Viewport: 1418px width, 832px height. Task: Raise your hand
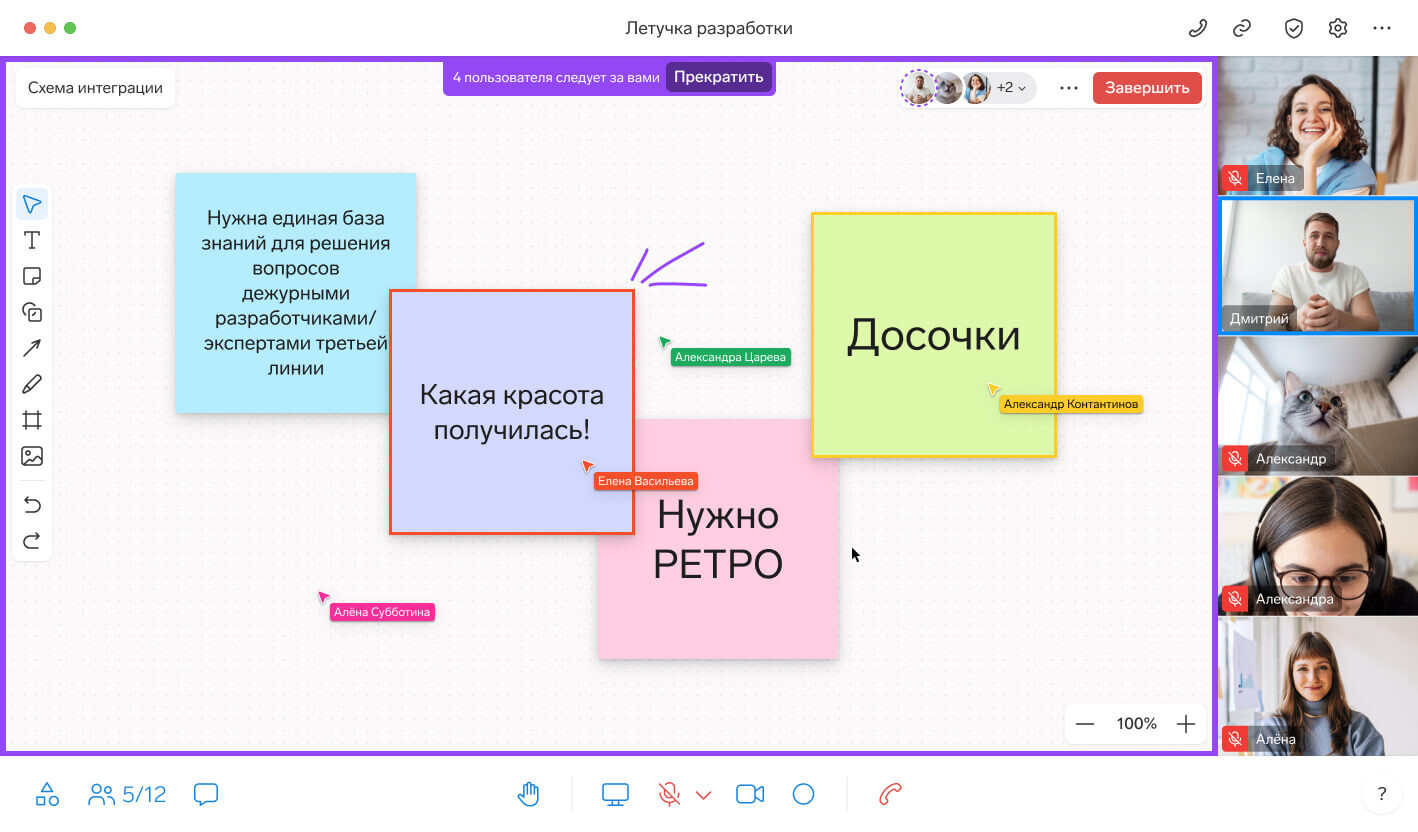pos(528,794)
